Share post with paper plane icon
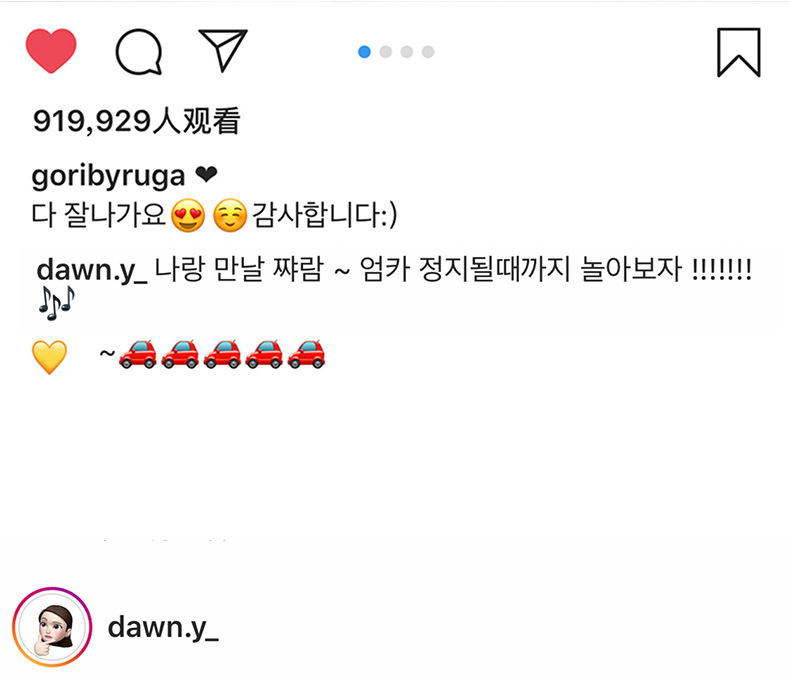790x680 pixels. [x=223, y=50]
